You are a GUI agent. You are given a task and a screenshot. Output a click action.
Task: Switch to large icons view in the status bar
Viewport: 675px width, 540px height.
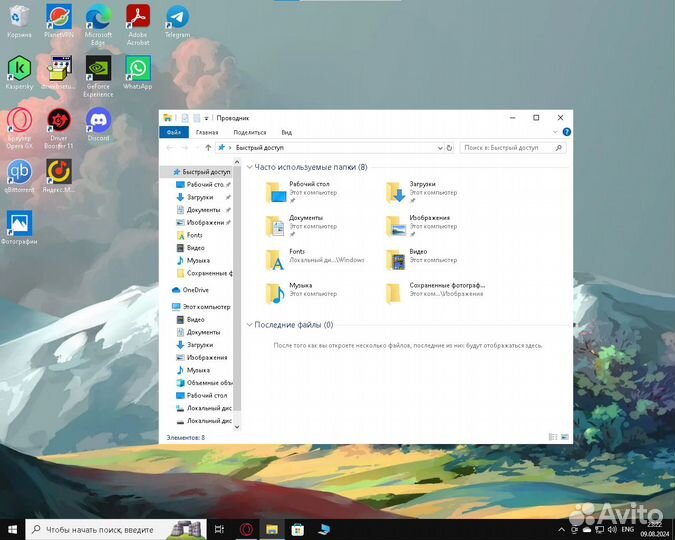click(x=564, y=437)
